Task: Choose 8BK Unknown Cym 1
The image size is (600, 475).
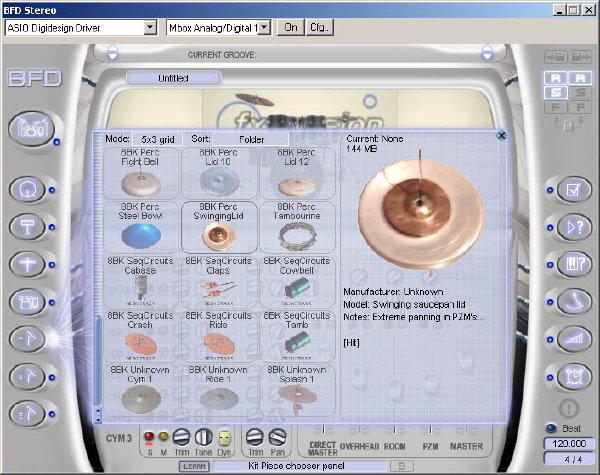Action: [141, 390]
